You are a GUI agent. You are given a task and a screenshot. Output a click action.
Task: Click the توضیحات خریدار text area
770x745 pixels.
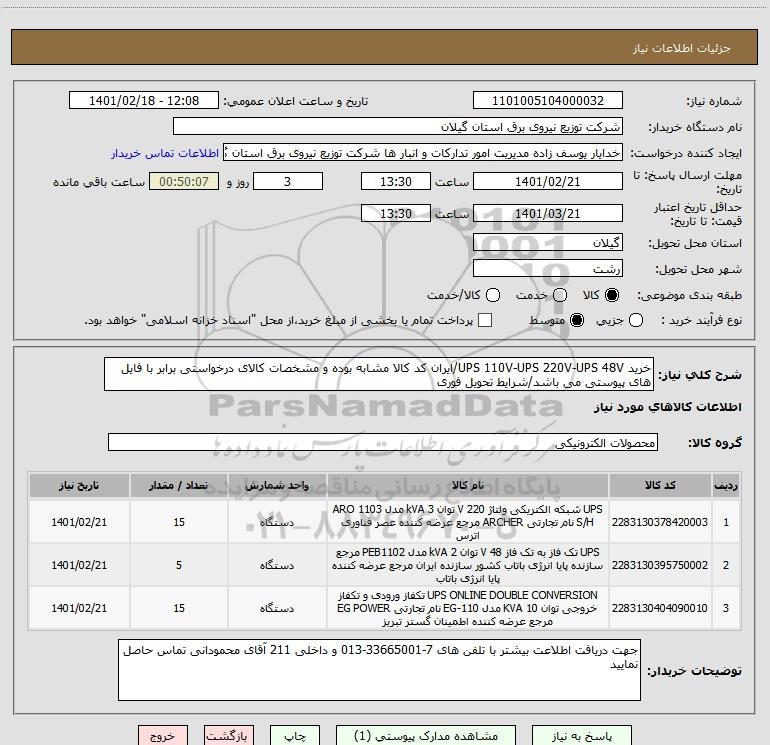click(x=379, y=670)
